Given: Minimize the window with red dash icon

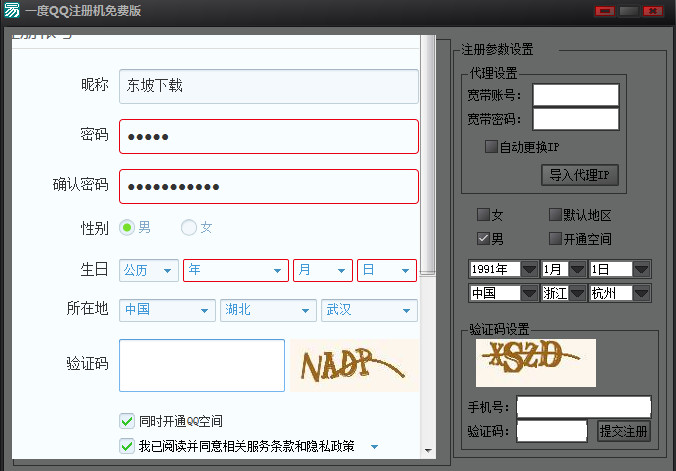Looking at the screenshot, I should pyautogui.click(x=604, y=11).
